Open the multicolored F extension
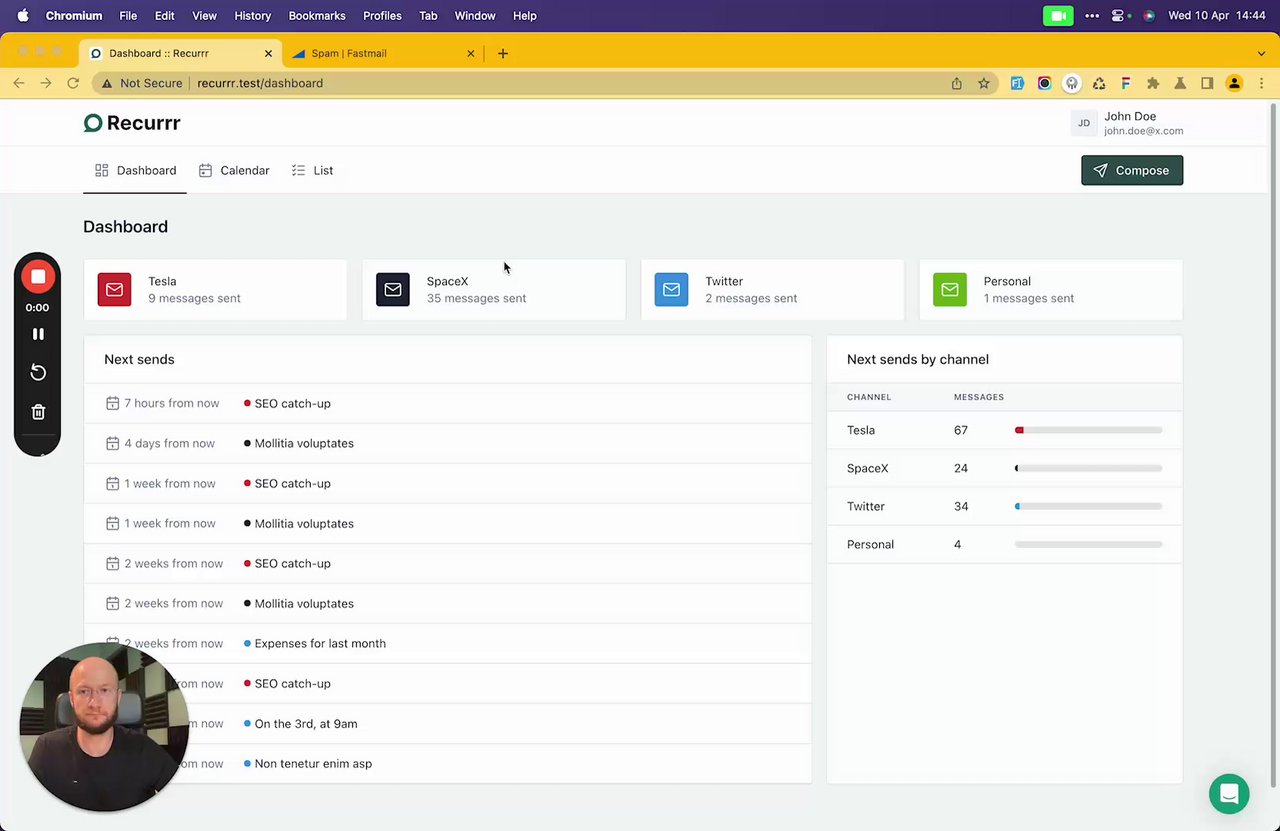Screen dimensions: 1280x831 1126,83
